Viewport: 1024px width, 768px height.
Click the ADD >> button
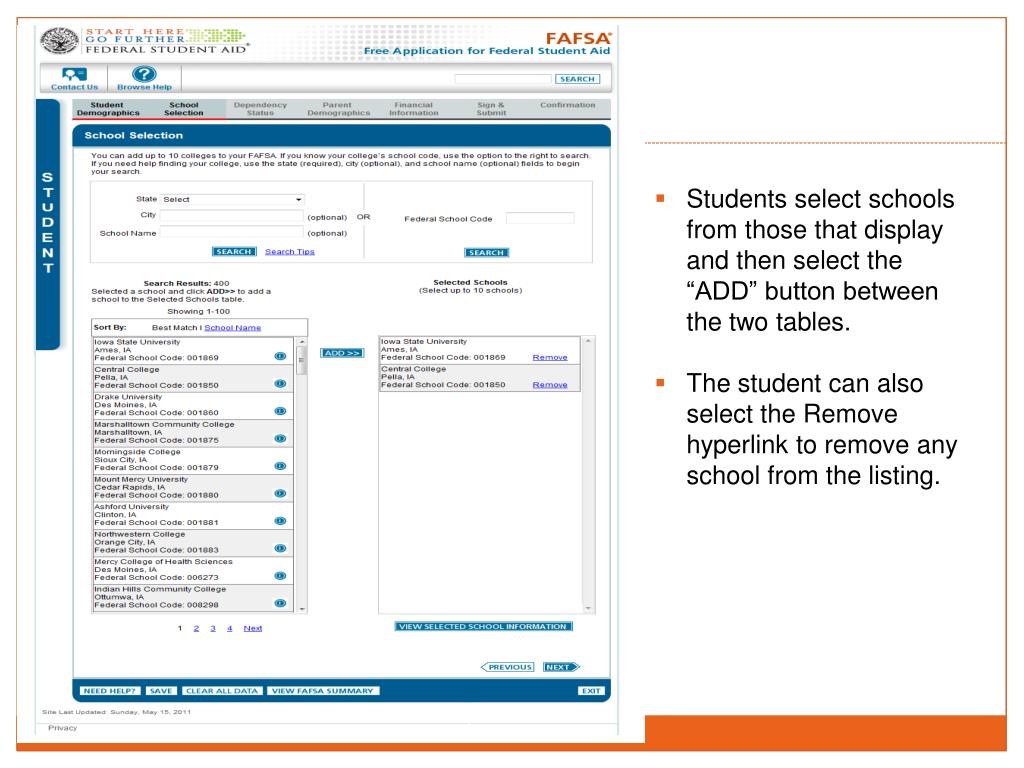[342, 353]
